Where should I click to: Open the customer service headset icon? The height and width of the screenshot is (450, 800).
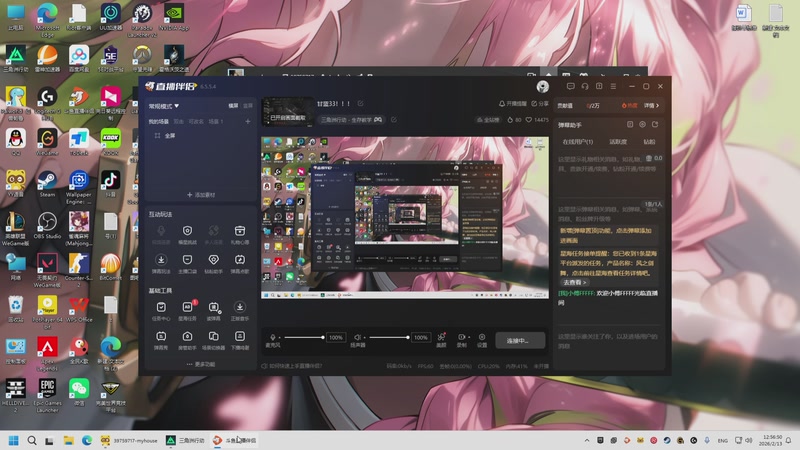click(x=585, y=86)
